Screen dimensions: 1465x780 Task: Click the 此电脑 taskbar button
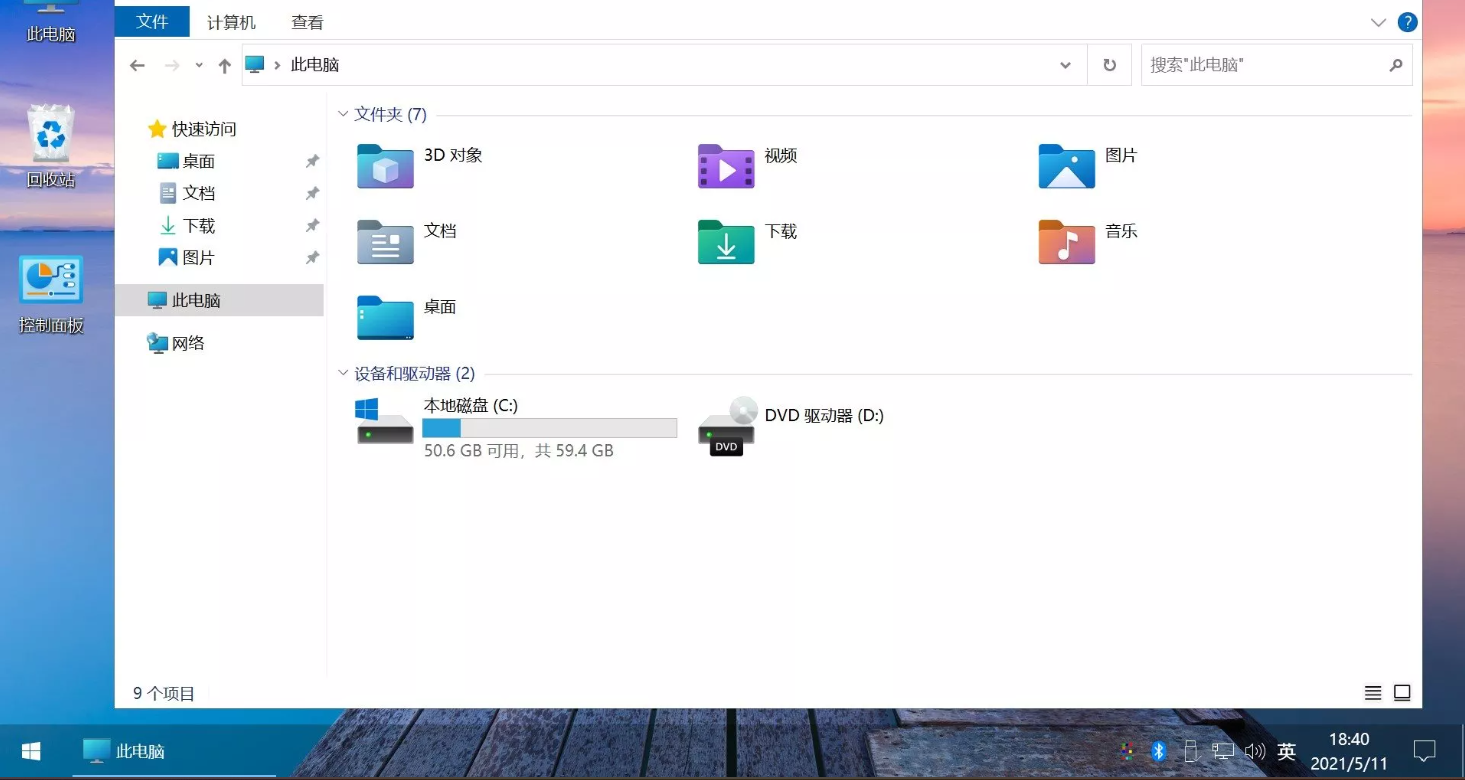click(x=174, y=751)
